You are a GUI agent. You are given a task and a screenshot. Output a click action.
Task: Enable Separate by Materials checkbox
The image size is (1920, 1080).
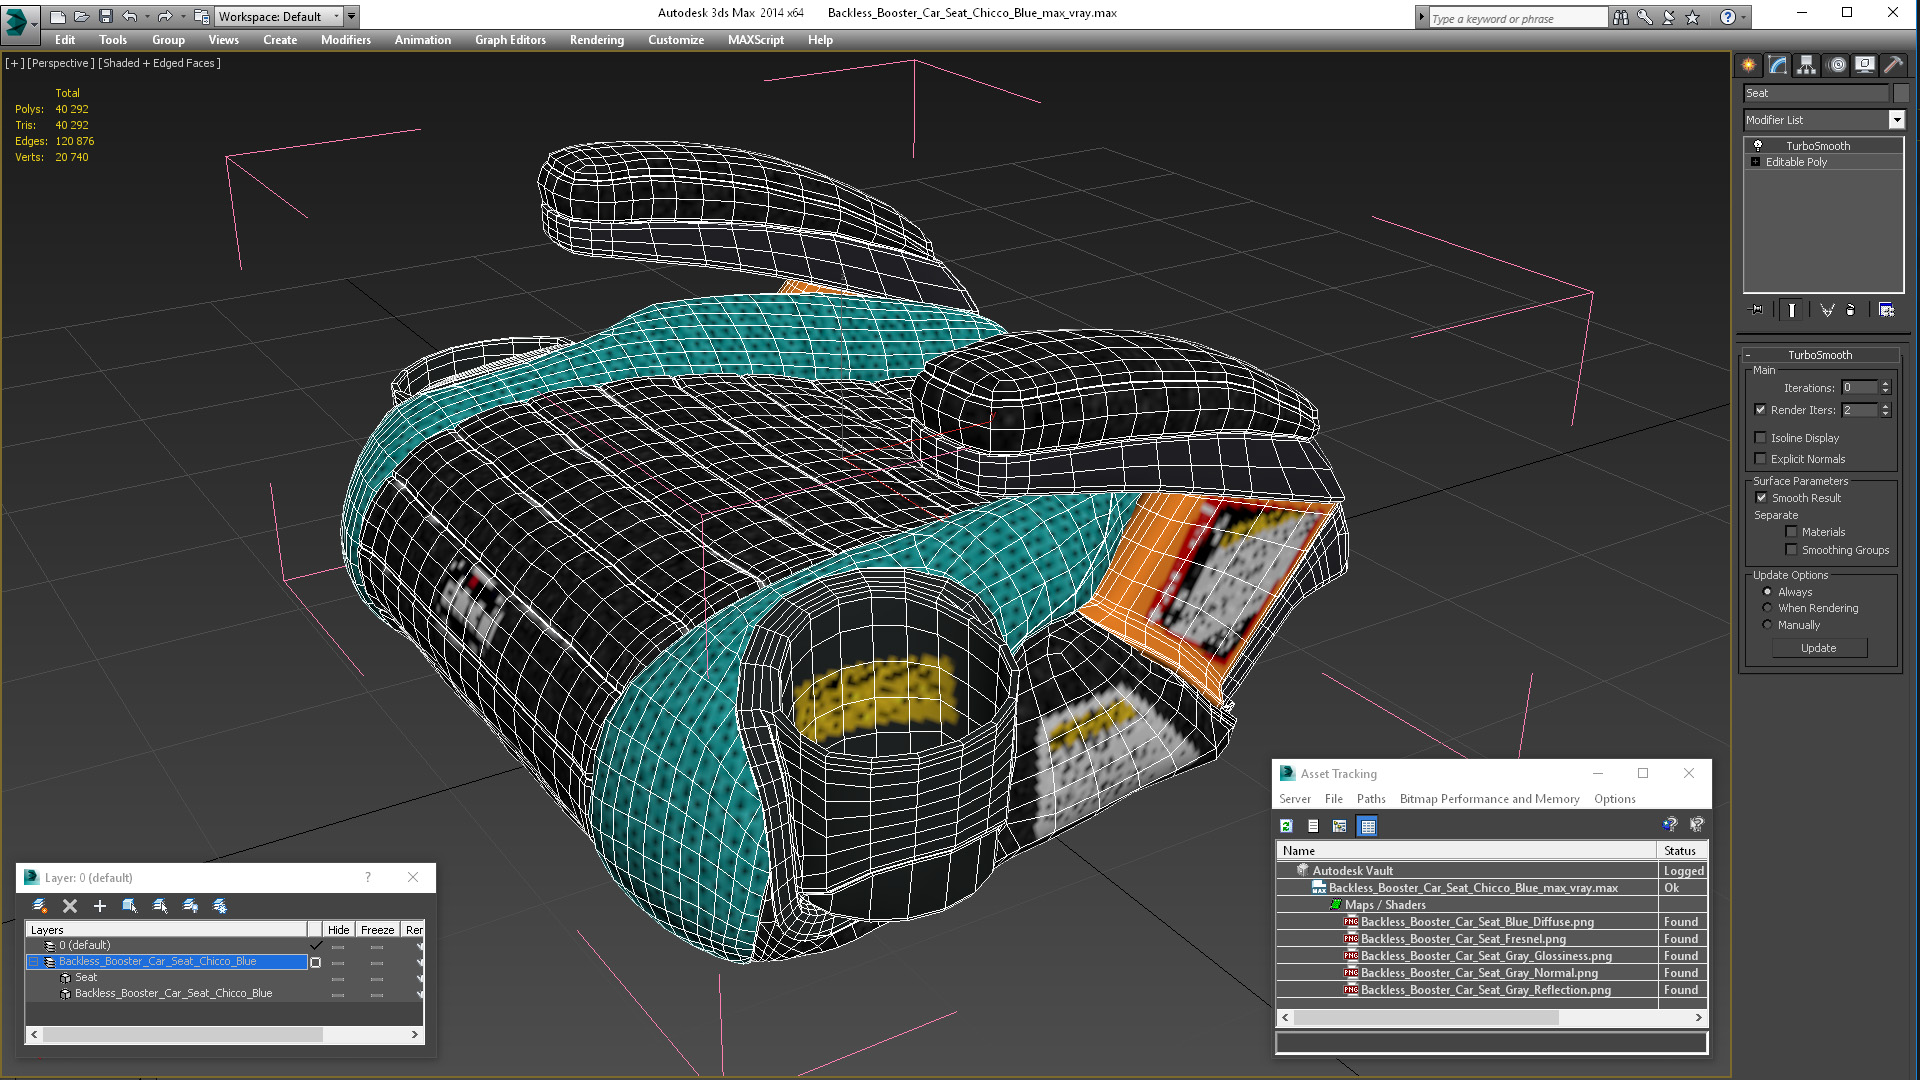1792,532
